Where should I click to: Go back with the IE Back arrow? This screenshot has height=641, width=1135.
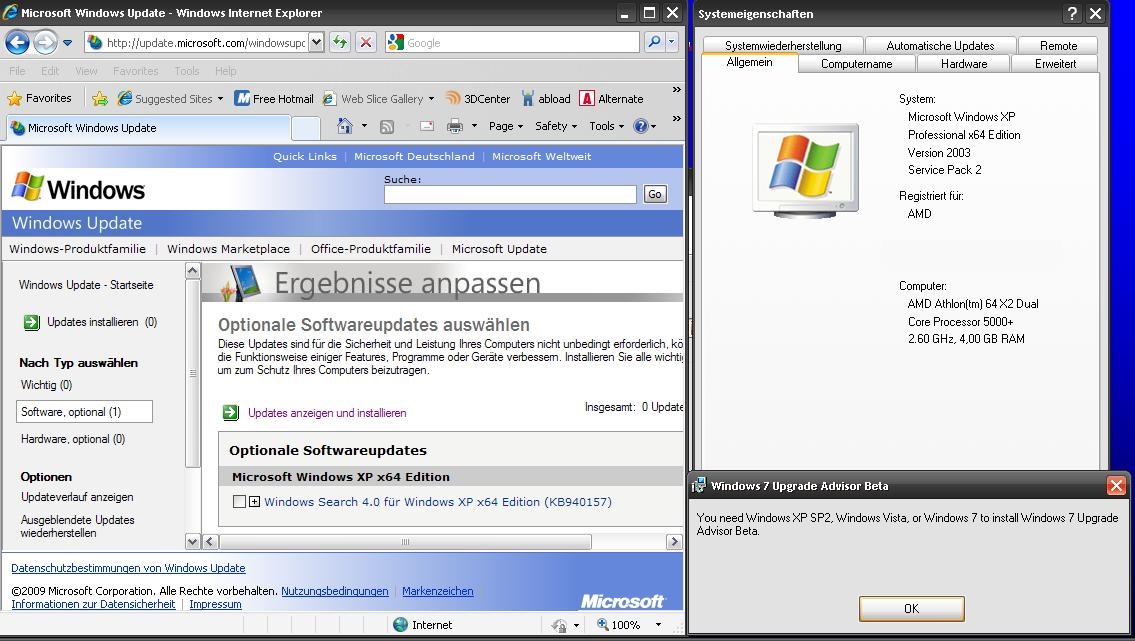[17, 43]
